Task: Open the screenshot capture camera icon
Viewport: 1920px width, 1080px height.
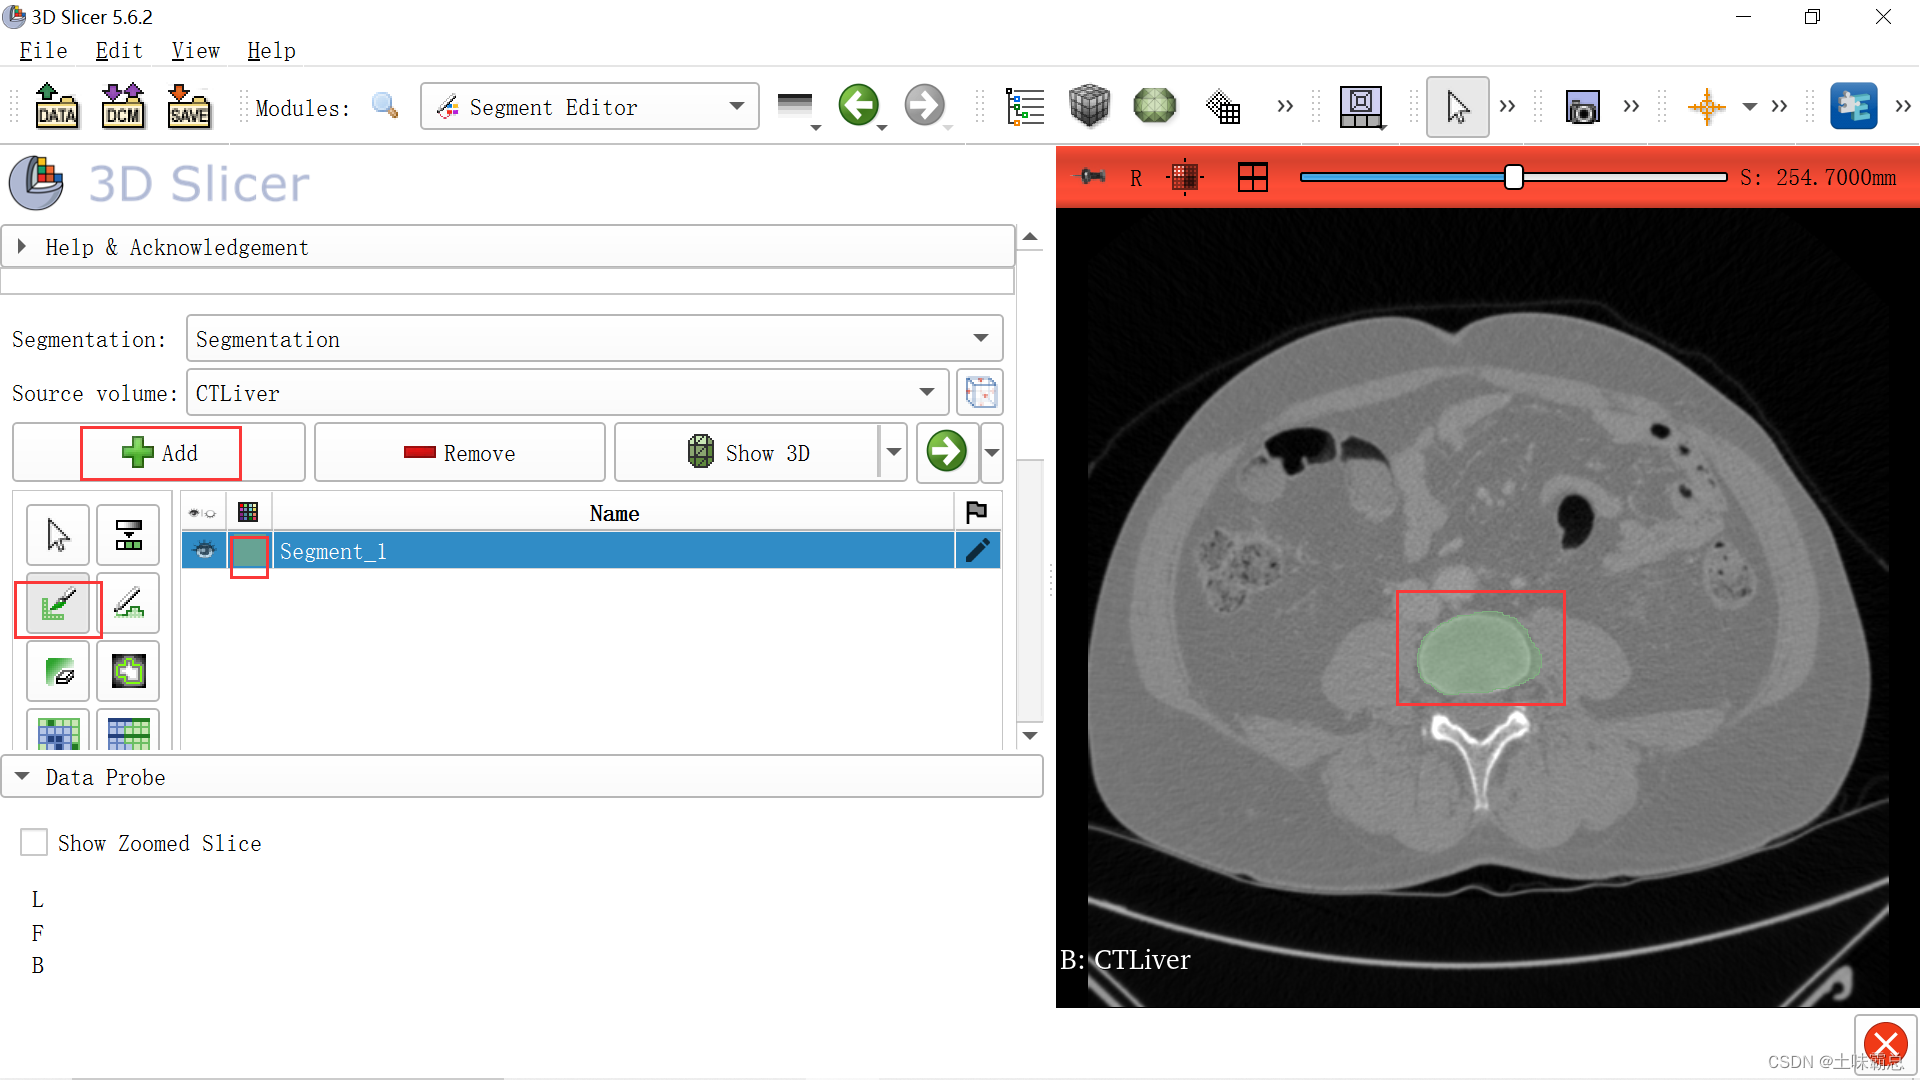Action: coord(1582,107)
